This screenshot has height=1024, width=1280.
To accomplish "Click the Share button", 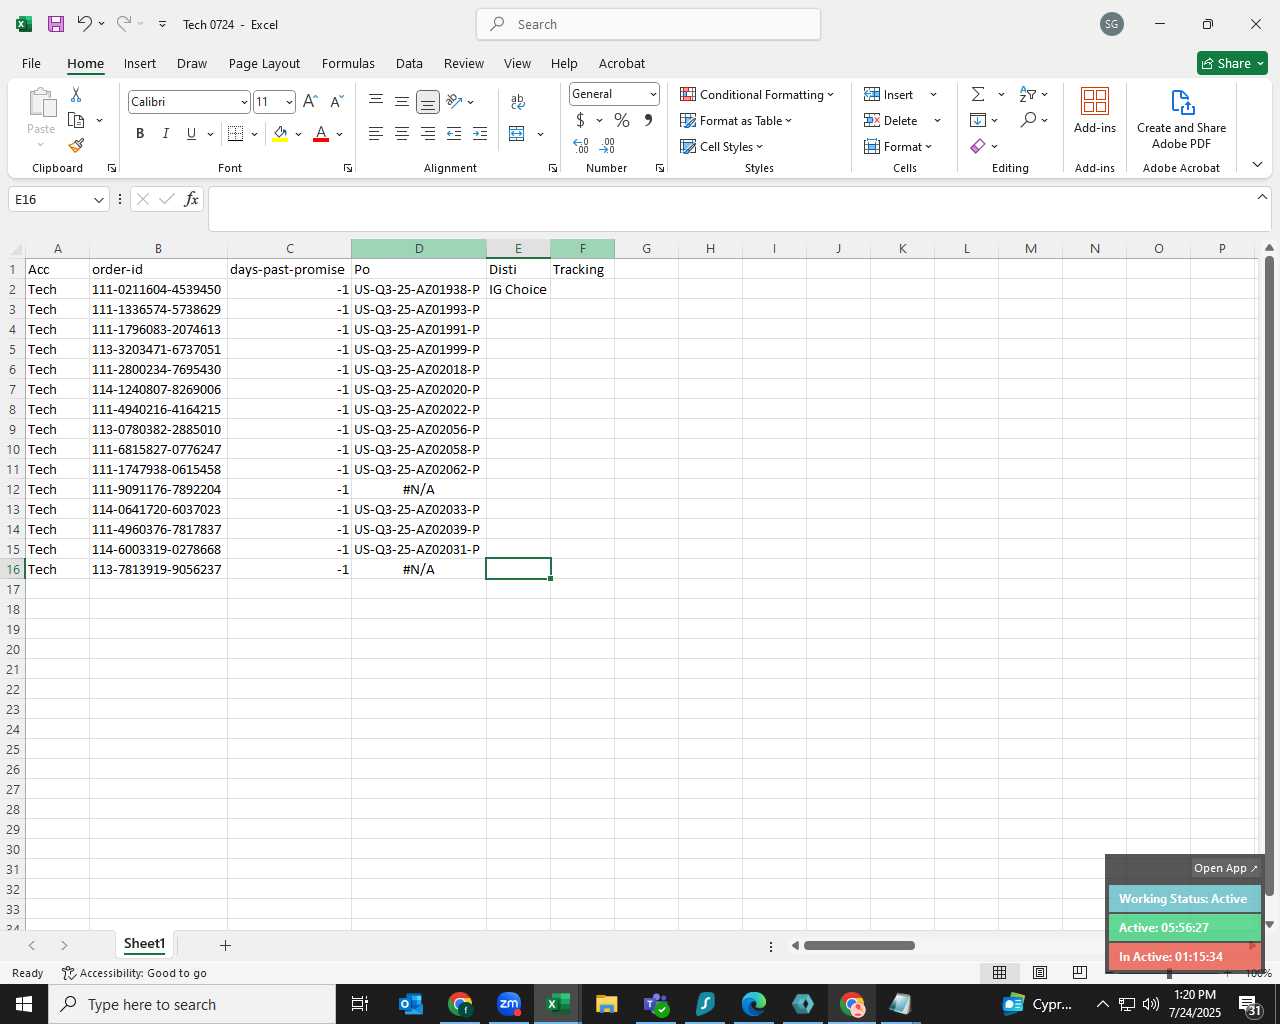I will tap(1232, 63).
